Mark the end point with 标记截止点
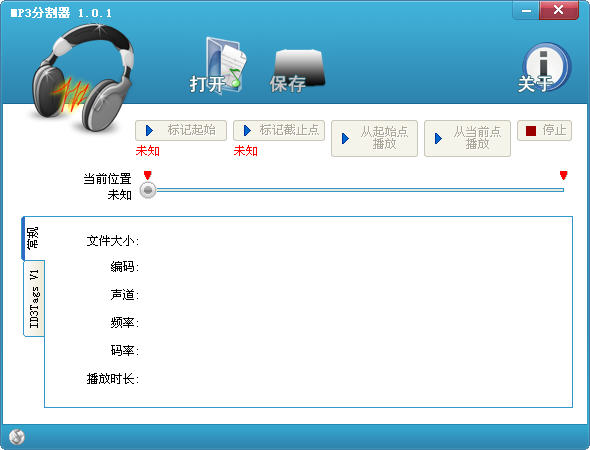590x450 pixels. [x=279, y=131]
